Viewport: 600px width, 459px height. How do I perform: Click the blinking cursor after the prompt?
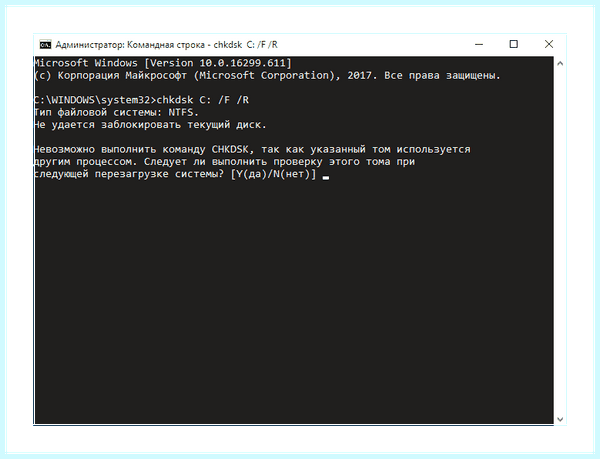(326, 177)
